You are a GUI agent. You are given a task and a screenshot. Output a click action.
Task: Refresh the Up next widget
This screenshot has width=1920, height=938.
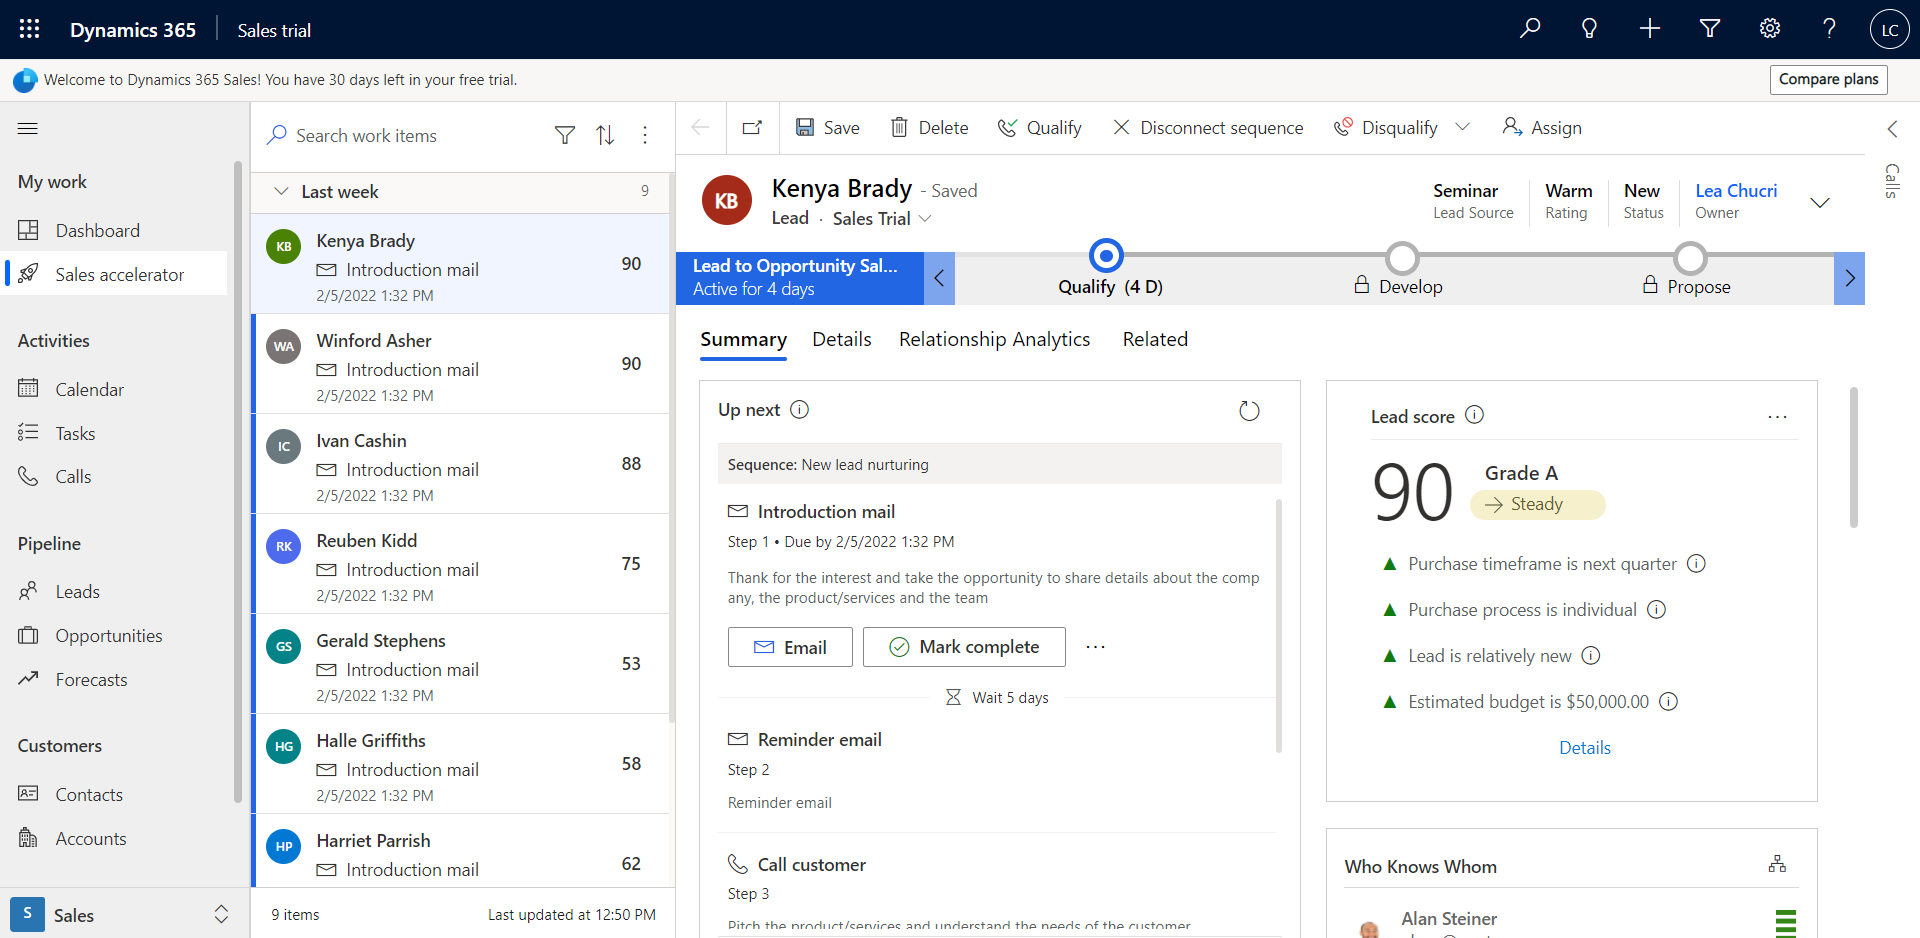pyautogui.click(x=1249, y=410)
